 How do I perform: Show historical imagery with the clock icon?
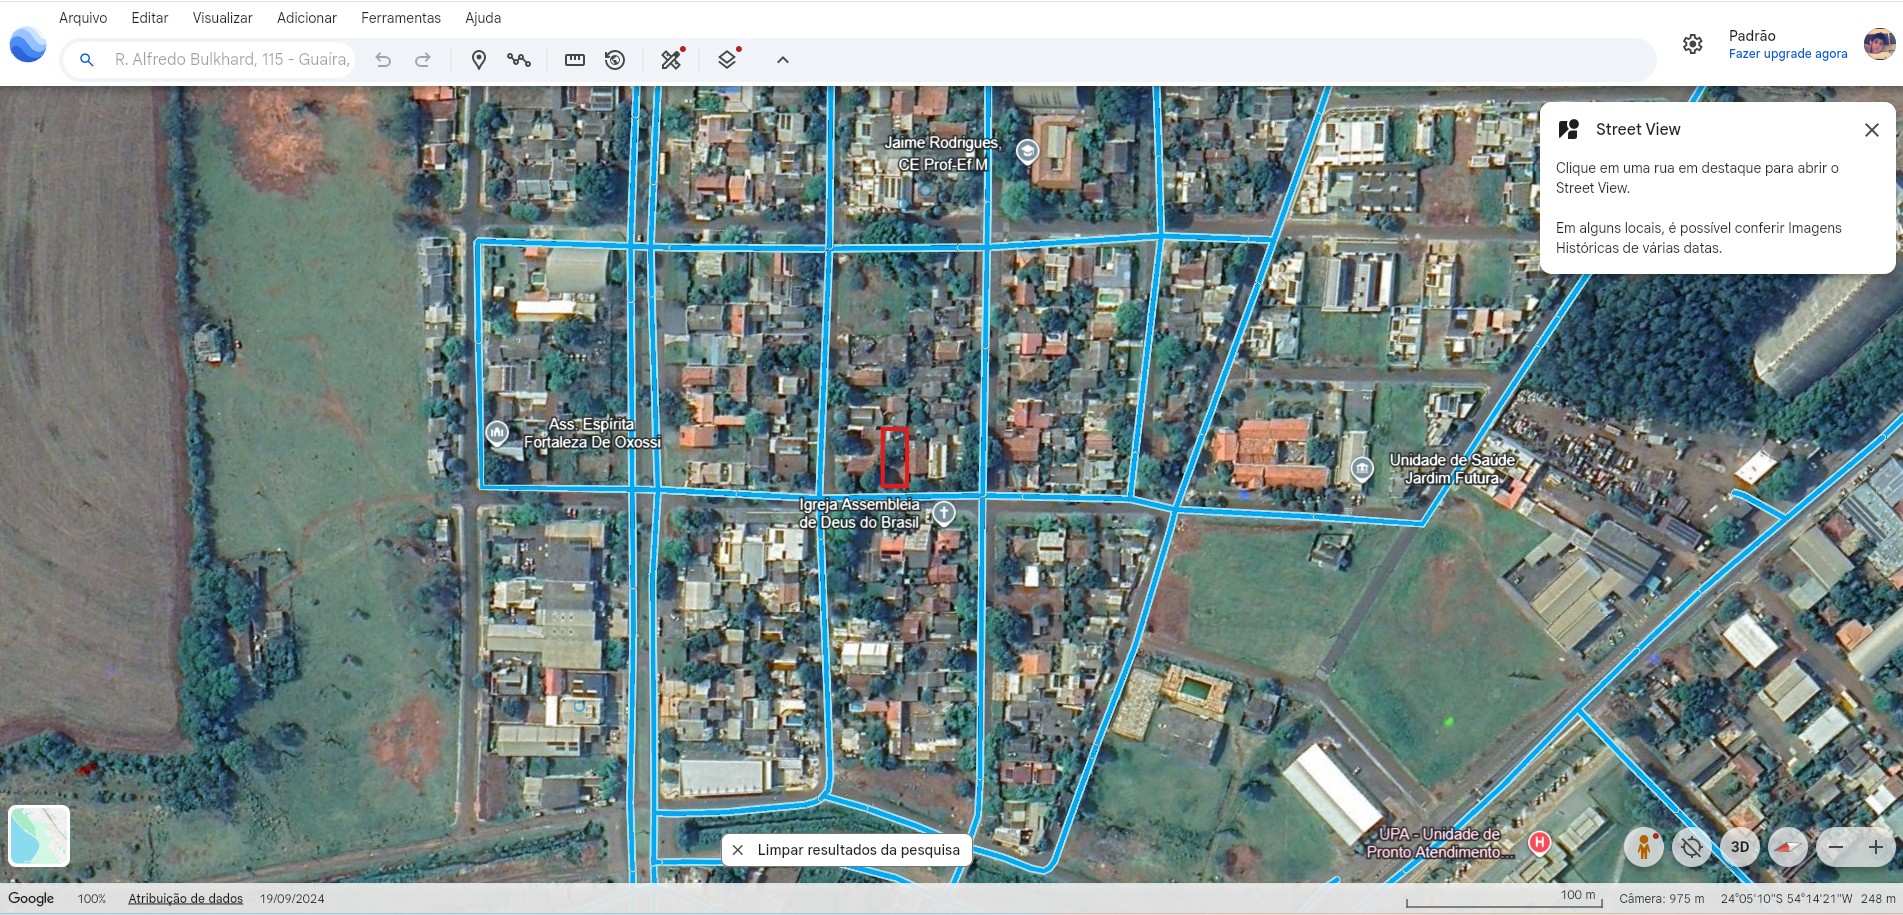click(615, 60)
